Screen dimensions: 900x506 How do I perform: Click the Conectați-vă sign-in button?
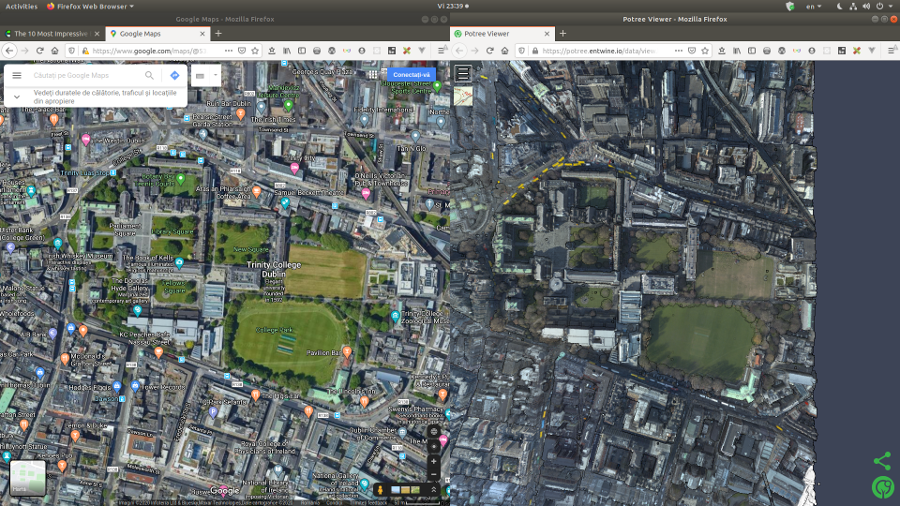pyautogui.click(x=412, y=75)
